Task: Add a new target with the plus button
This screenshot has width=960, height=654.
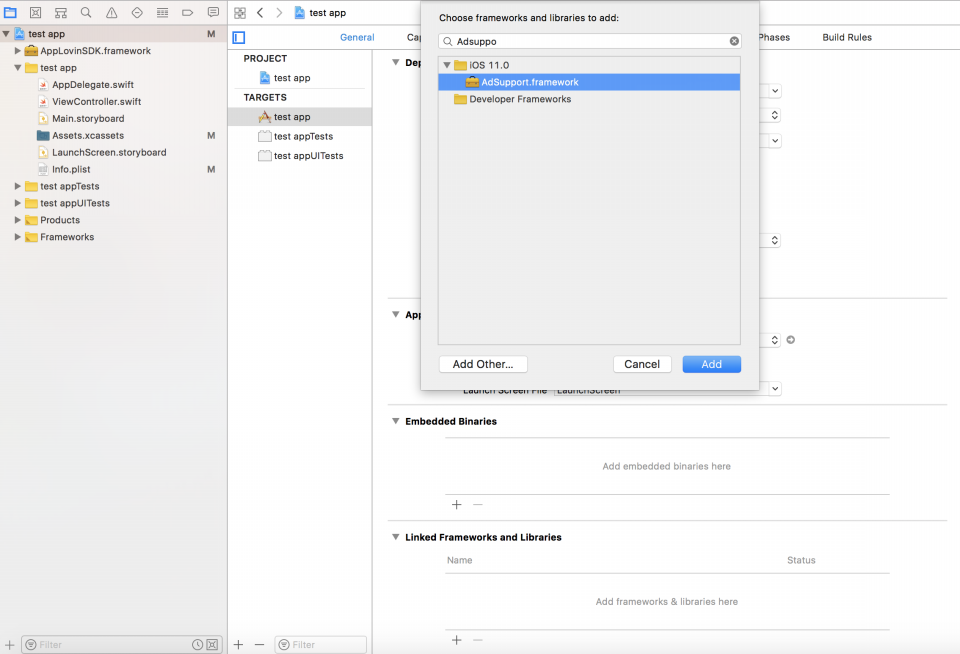Action: pyautogui.click(x=239, y=644)
